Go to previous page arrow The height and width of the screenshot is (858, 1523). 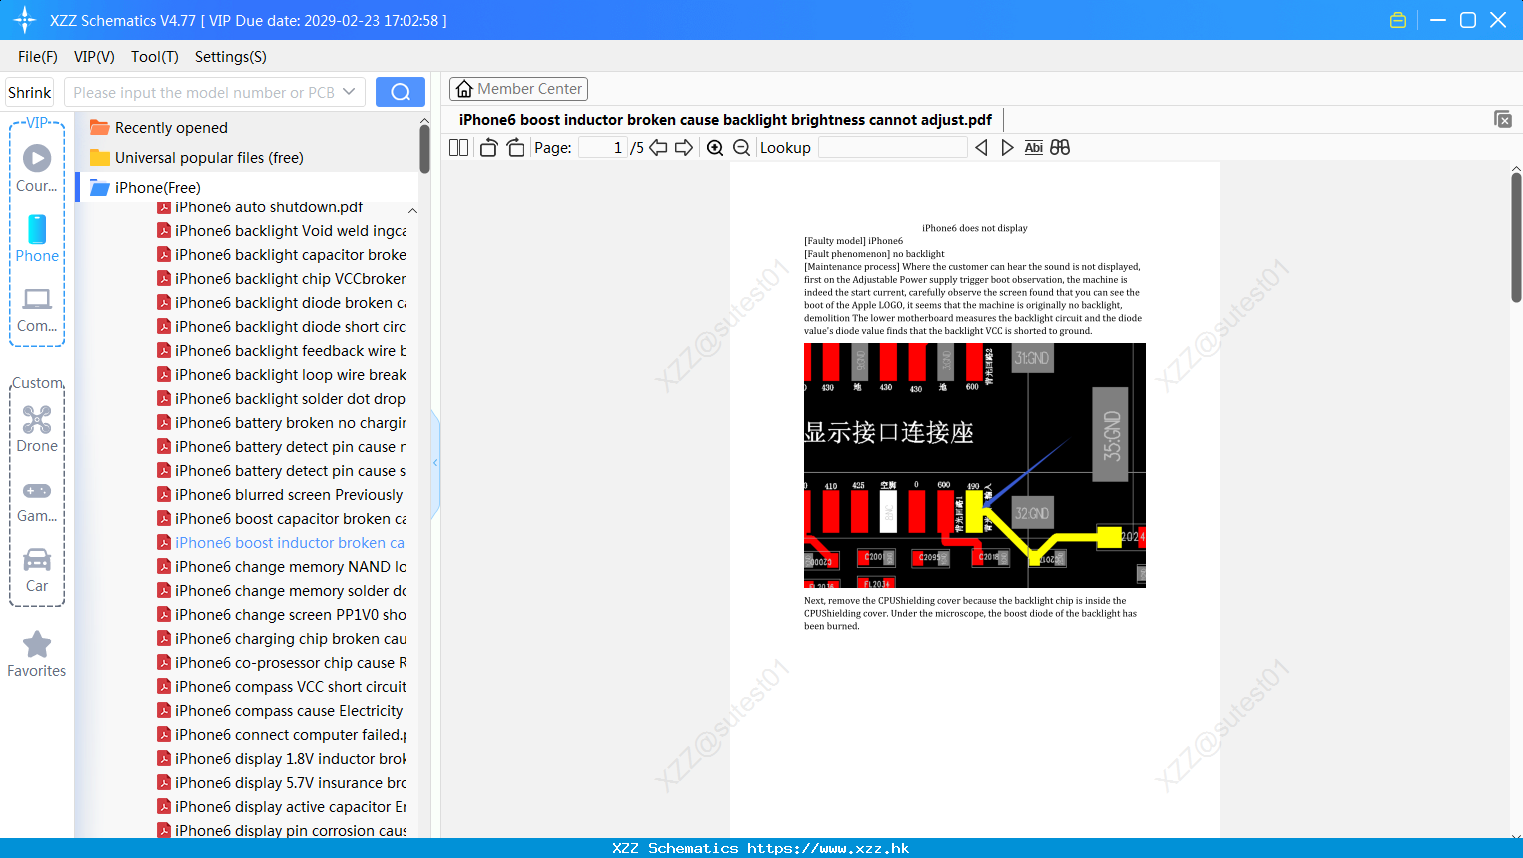point(658,148)
